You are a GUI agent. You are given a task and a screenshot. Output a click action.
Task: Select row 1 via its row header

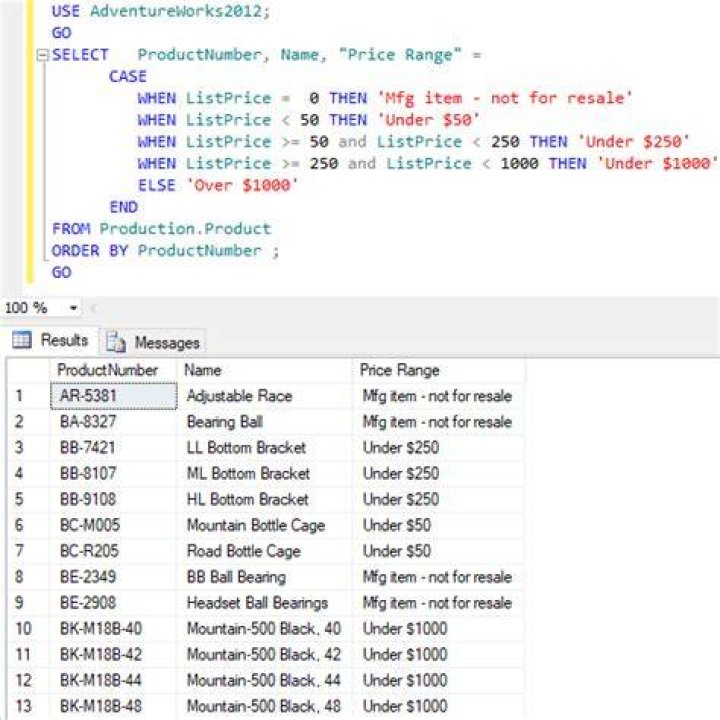point(28,396)
